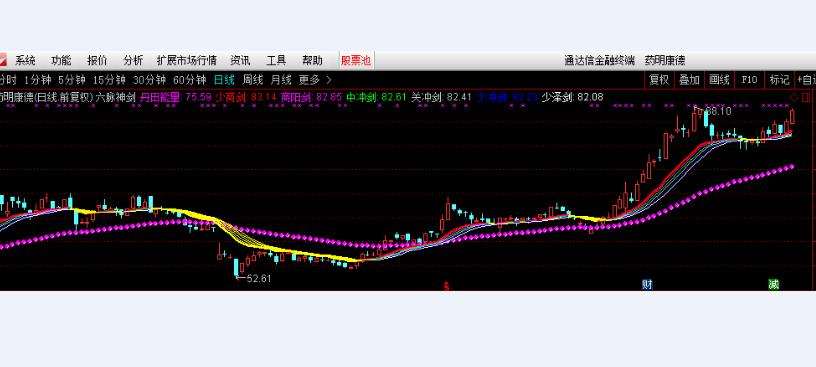Click the red marker icon on bottom axis

point(446,286)
